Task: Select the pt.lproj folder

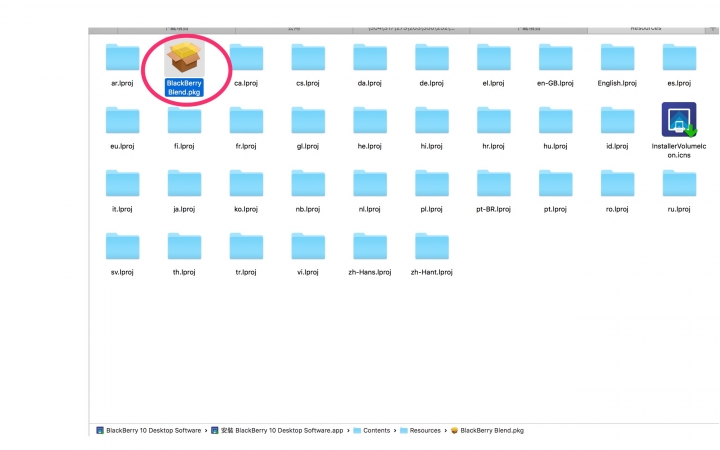Action: (x=555, y=183)
